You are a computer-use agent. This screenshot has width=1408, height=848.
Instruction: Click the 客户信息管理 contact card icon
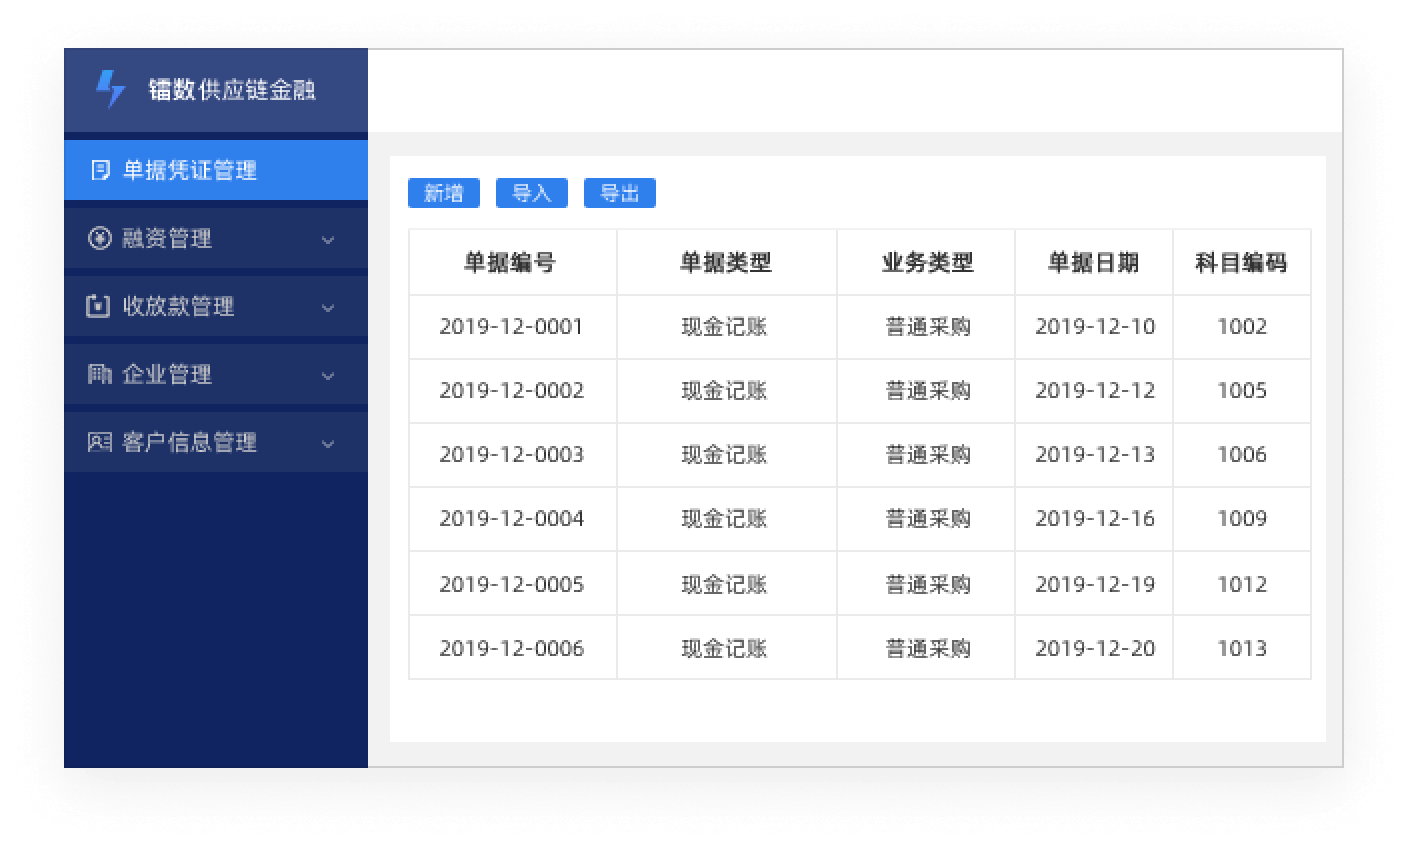click(99, 442)
